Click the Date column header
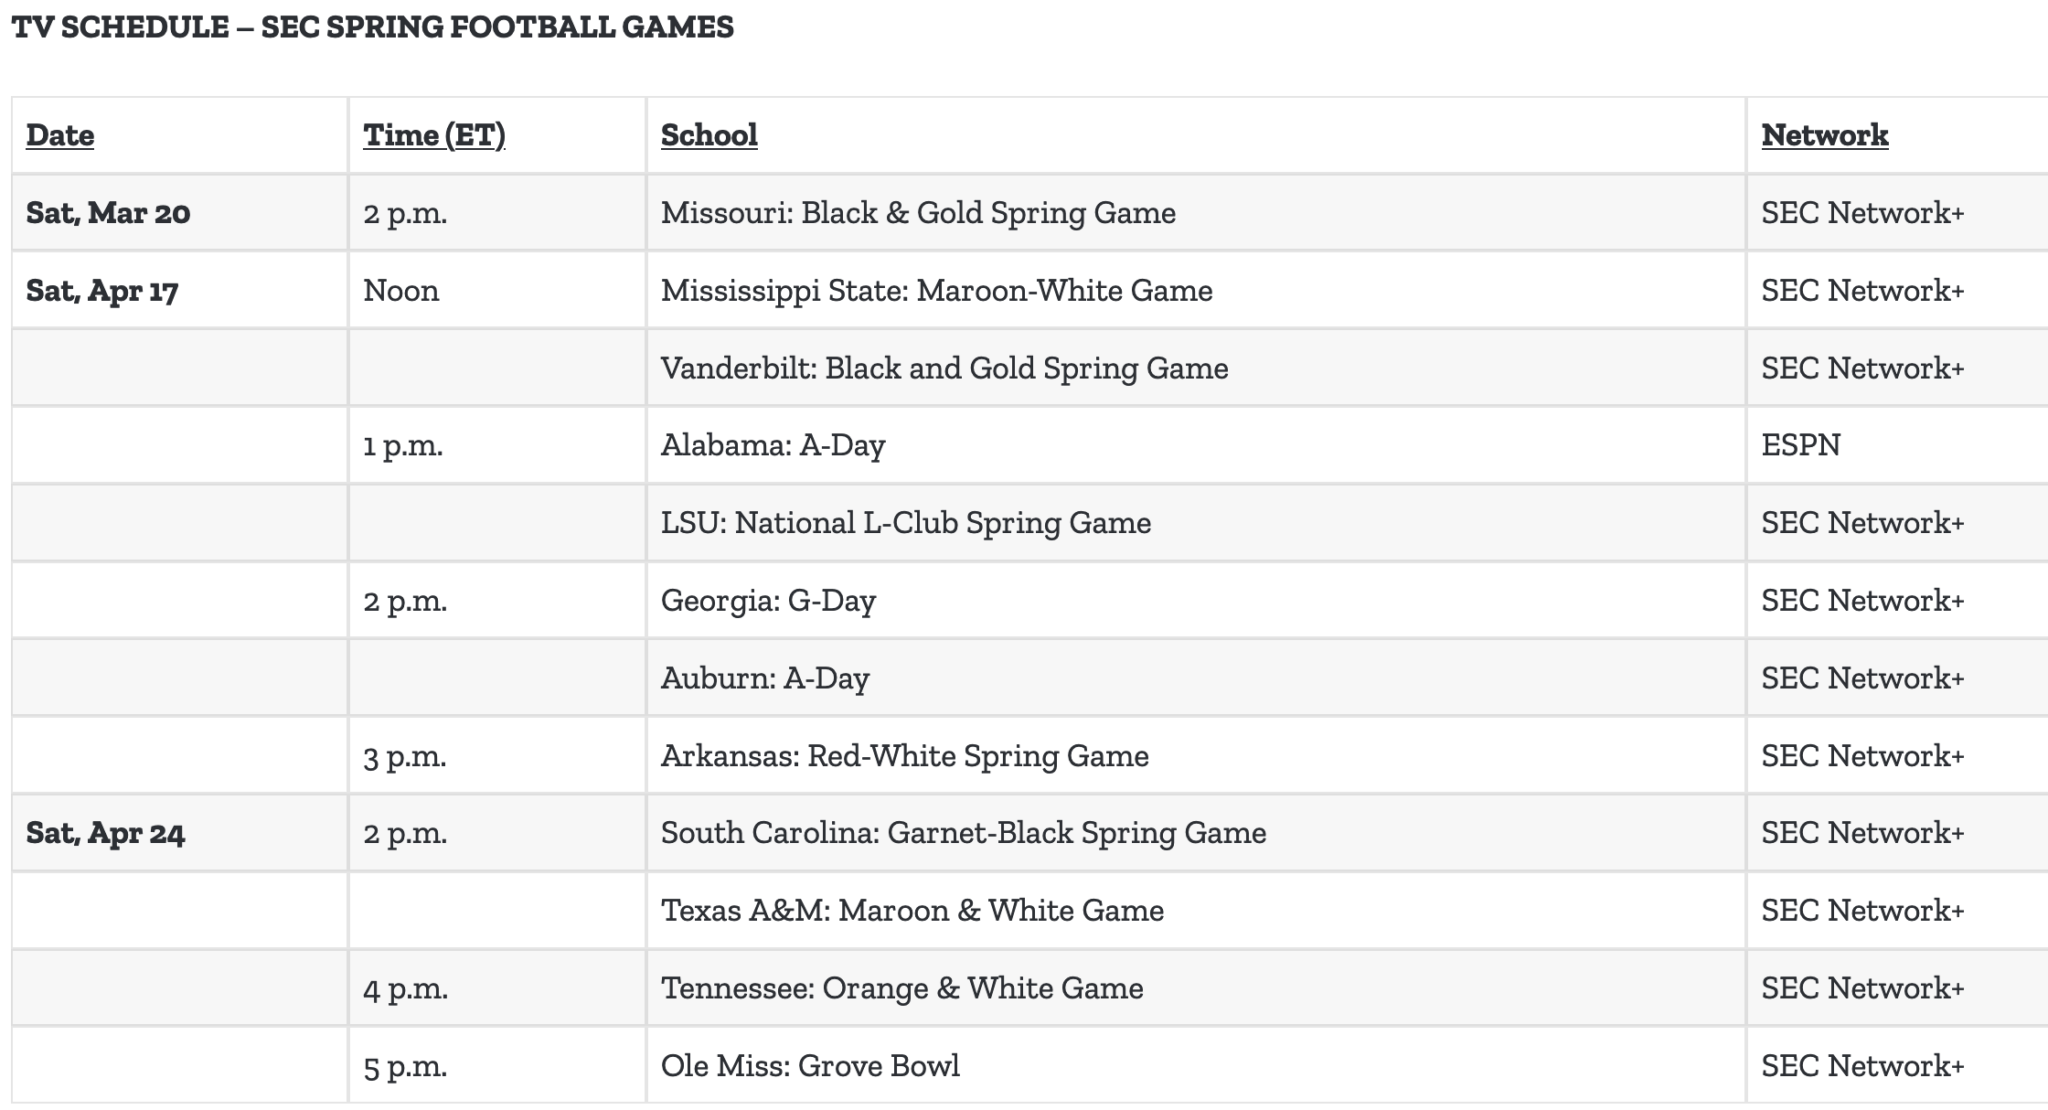The height and width of the screenshot is (1110, 2048). [x=60, y=135]
